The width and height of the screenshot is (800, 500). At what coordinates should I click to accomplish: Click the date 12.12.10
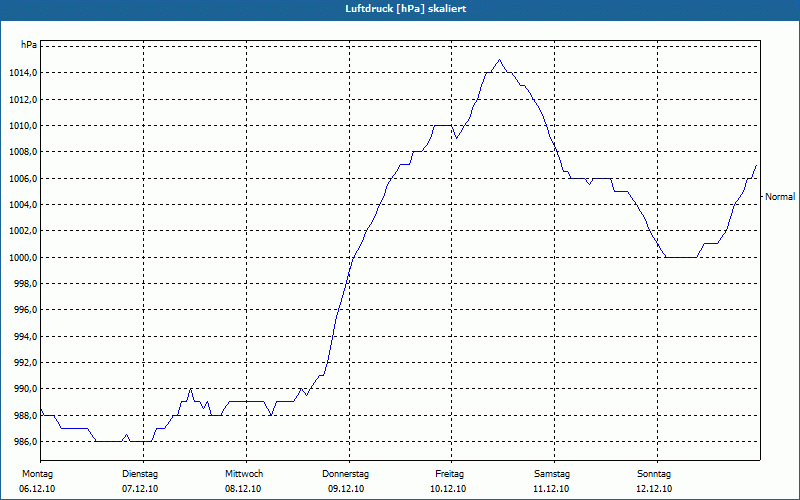coord(654,489)
